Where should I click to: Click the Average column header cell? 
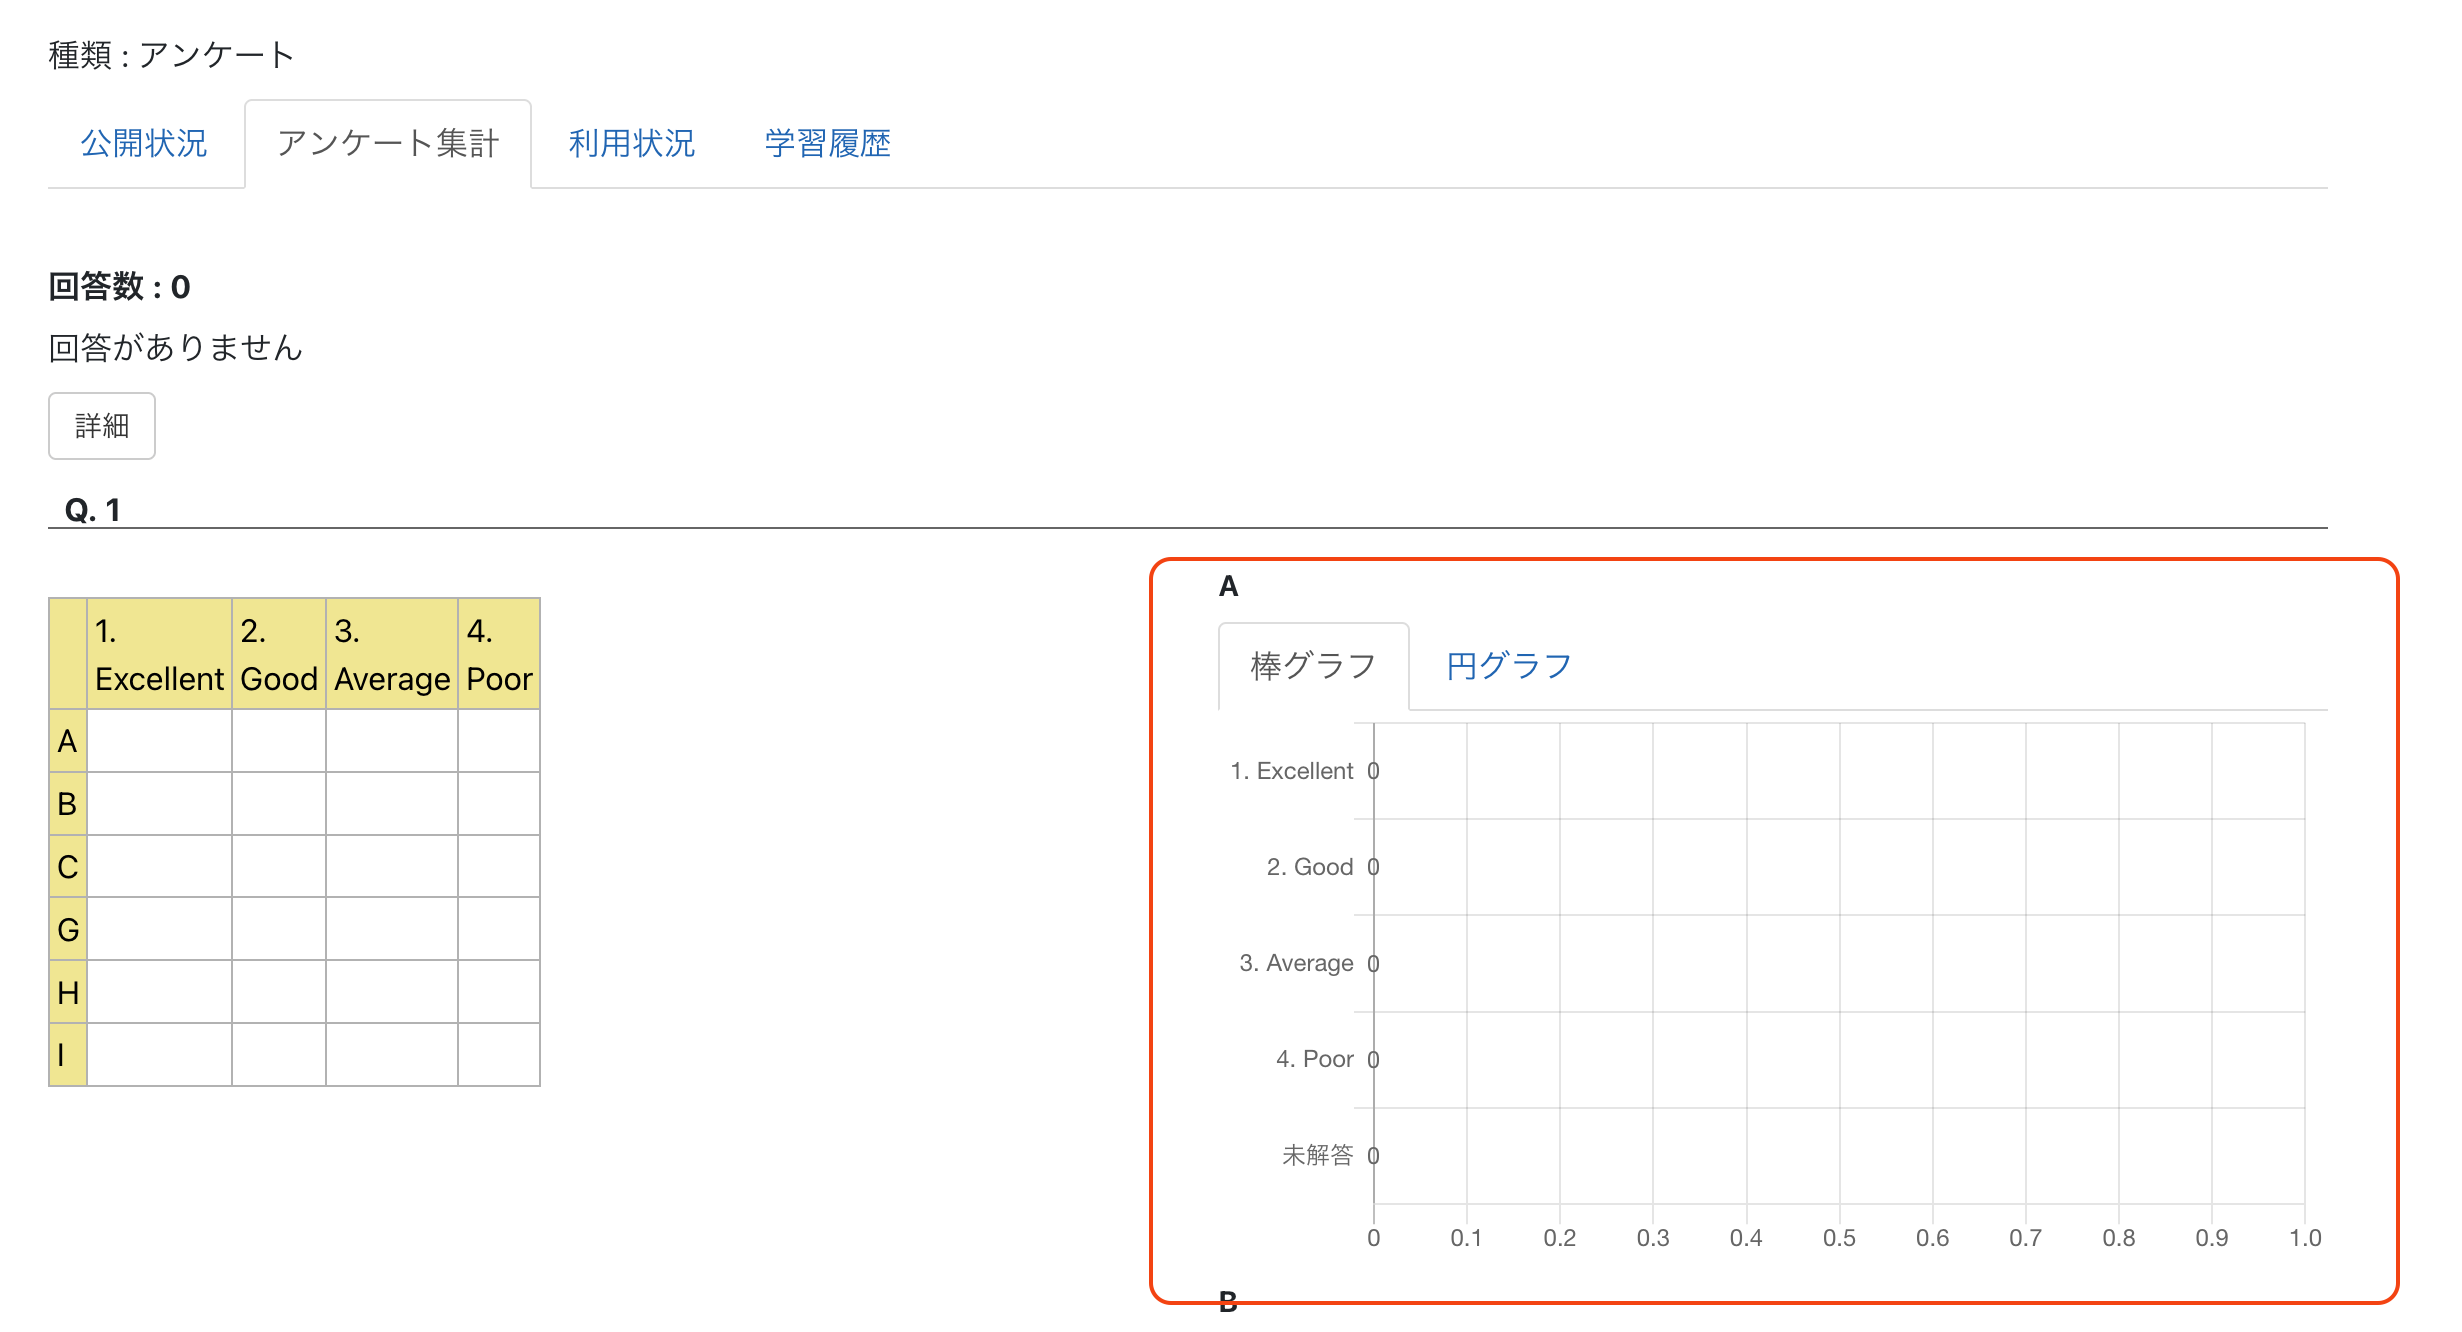[x=391, y=655]
